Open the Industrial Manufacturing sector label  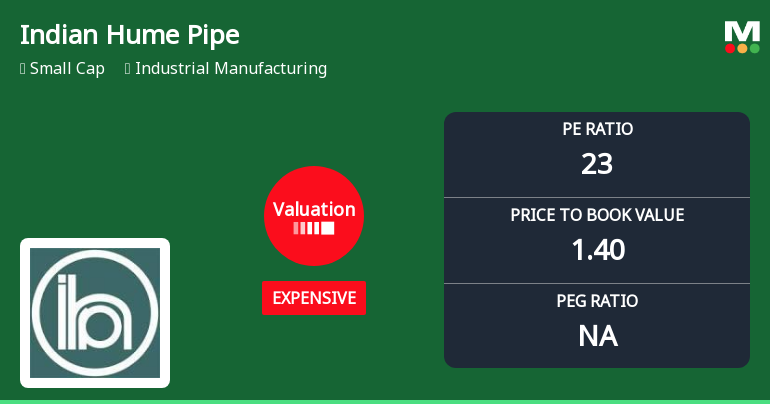pyautogui.click(x=231, y=68)
